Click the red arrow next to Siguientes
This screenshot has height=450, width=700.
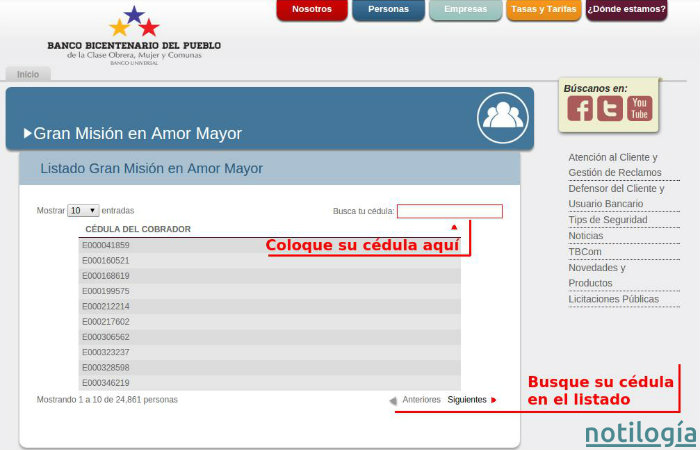(493, 400)
